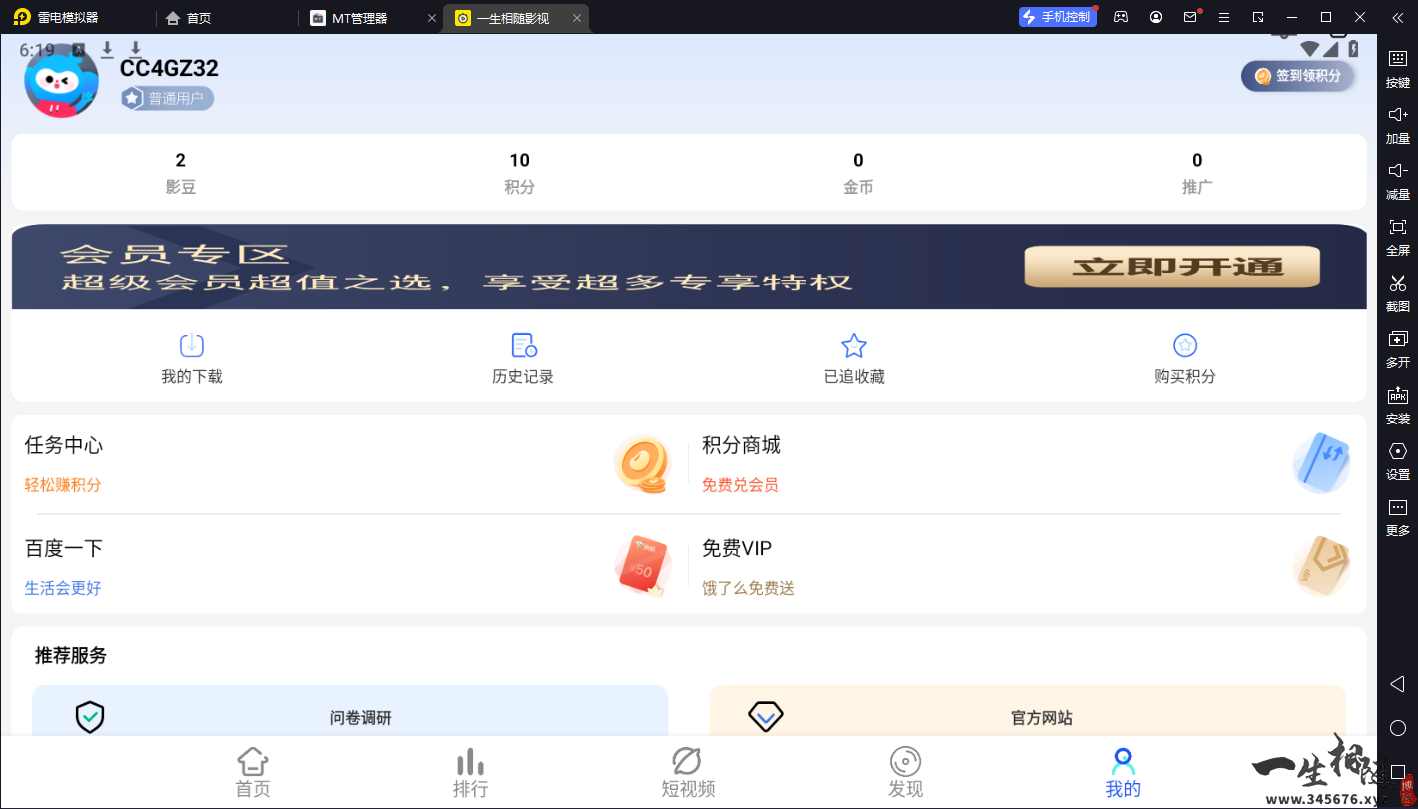Open 购买积分 purchase points
This screenshot has height=809, width=1418.
(x=1185, y=356)
